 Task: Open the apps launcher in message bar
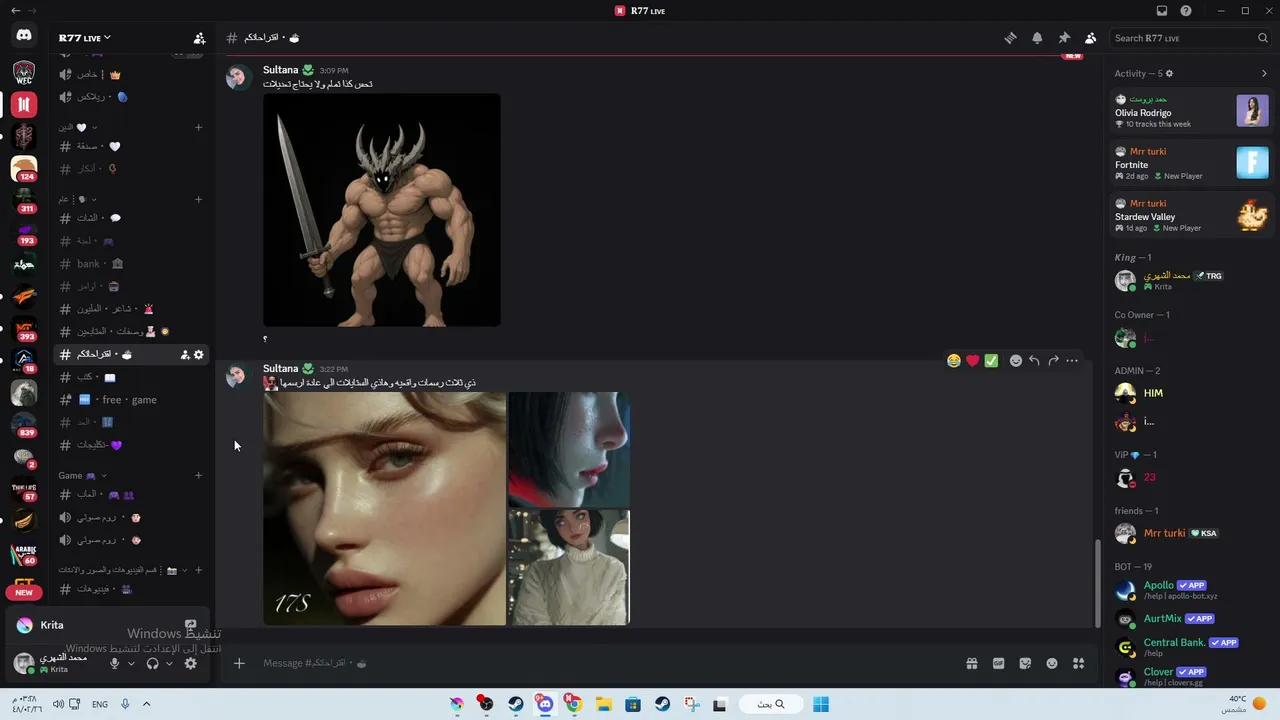pos(1078,663)
